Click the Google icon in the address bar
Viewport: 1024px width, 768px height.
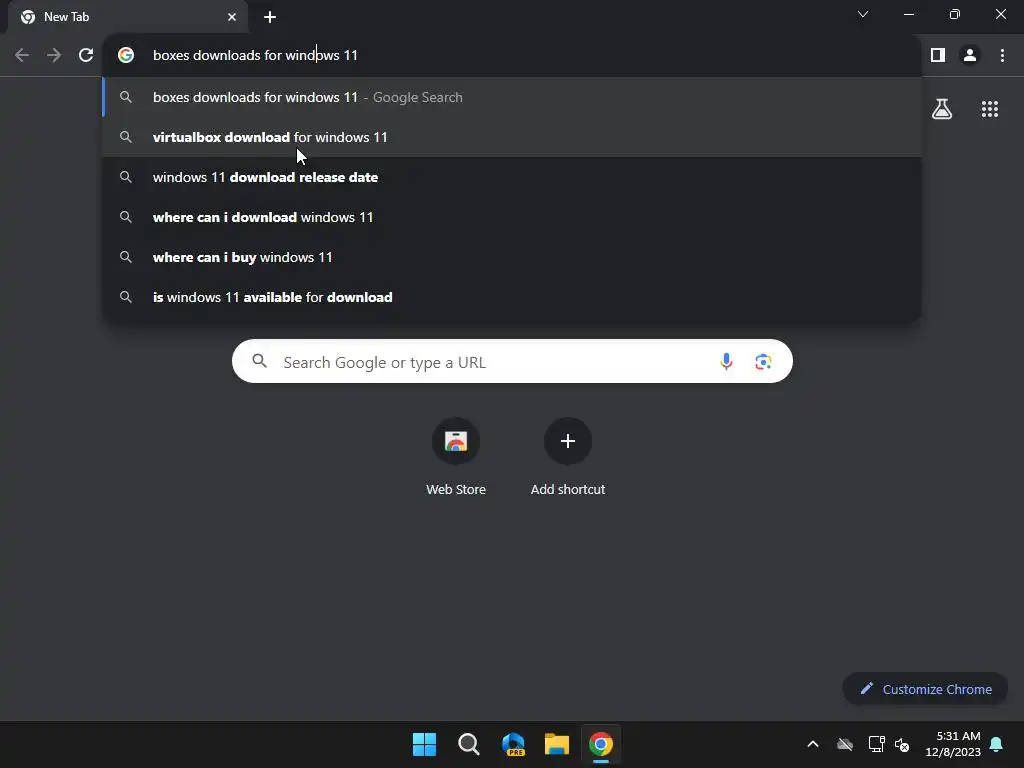click(126, 56)
